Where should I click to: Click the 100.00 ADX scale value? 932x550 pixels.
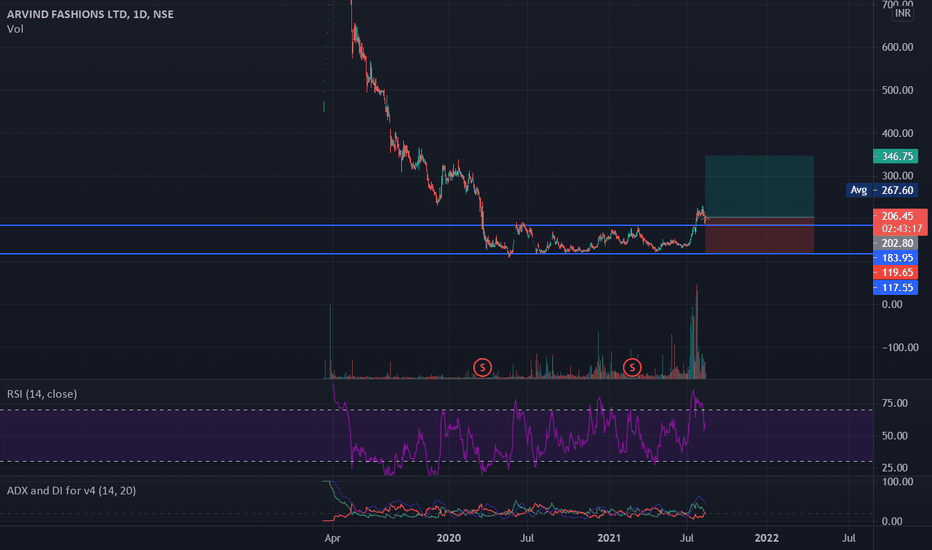point(897,482)
